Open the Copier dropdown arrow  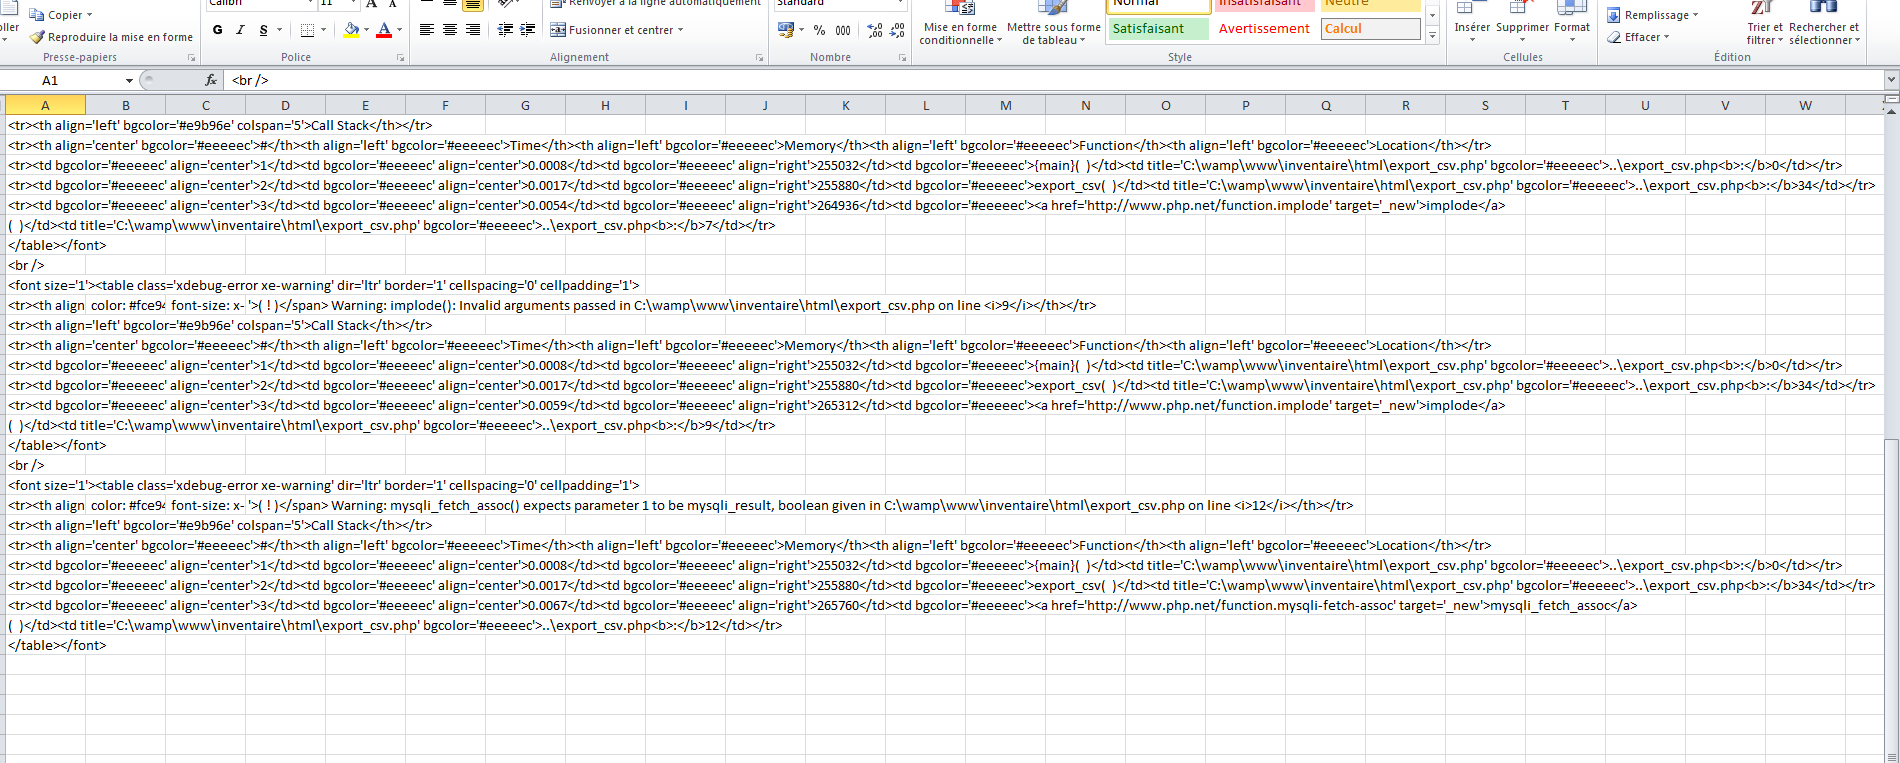[90, 15]
